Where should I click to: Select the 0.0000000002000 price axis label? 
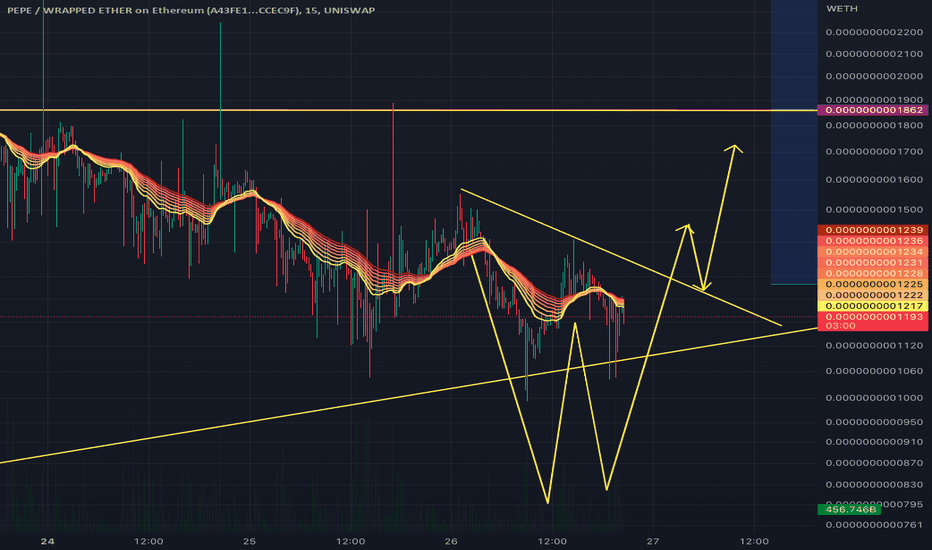[874, 76]
